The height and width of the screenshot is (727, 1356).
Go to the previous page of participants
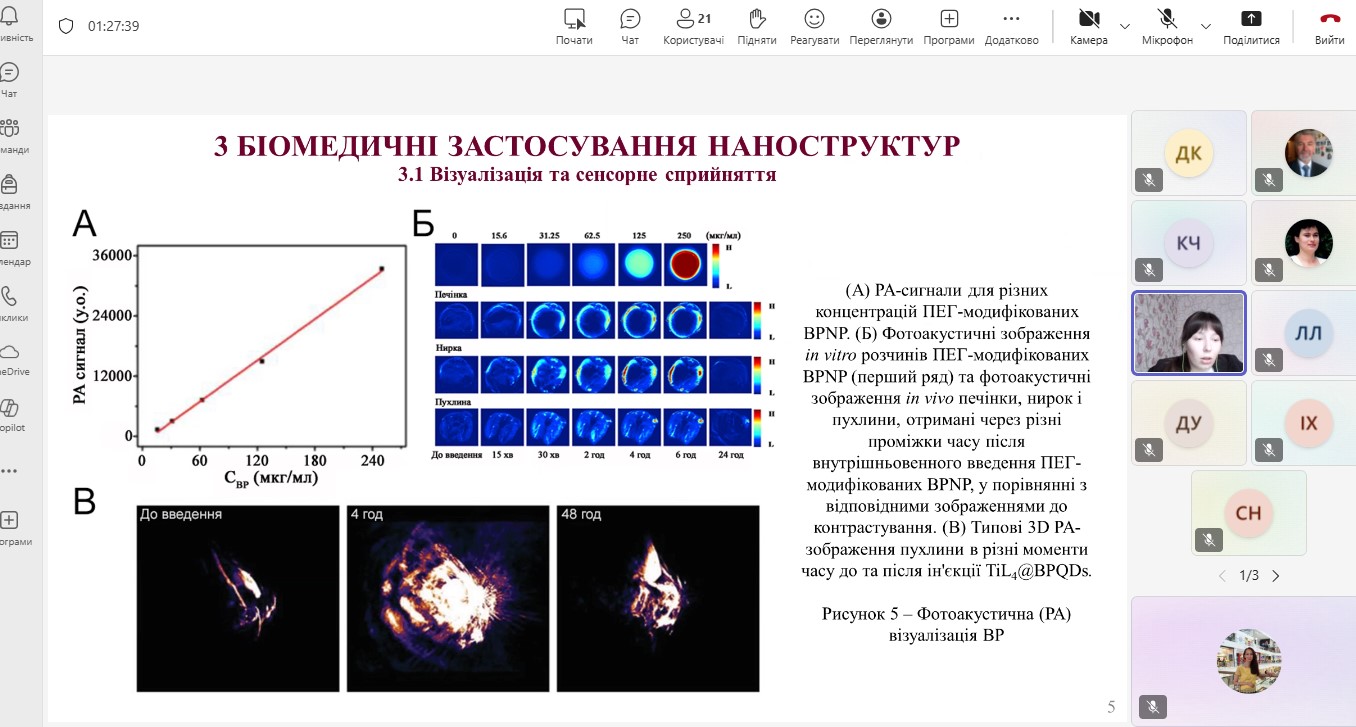pos(1221,576)
